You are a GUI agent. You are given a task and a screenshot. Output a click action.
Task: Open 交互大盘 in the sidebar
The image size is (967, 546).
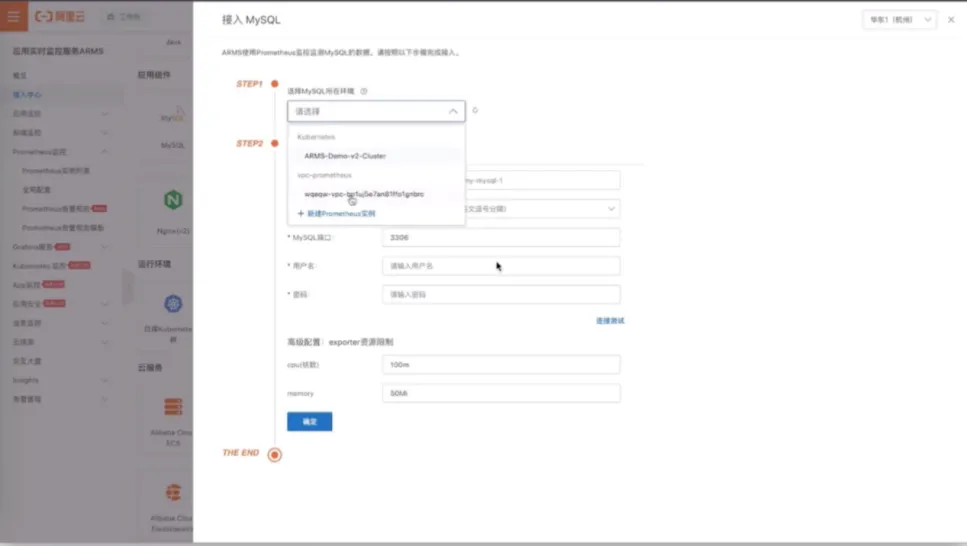coord(27,361)
